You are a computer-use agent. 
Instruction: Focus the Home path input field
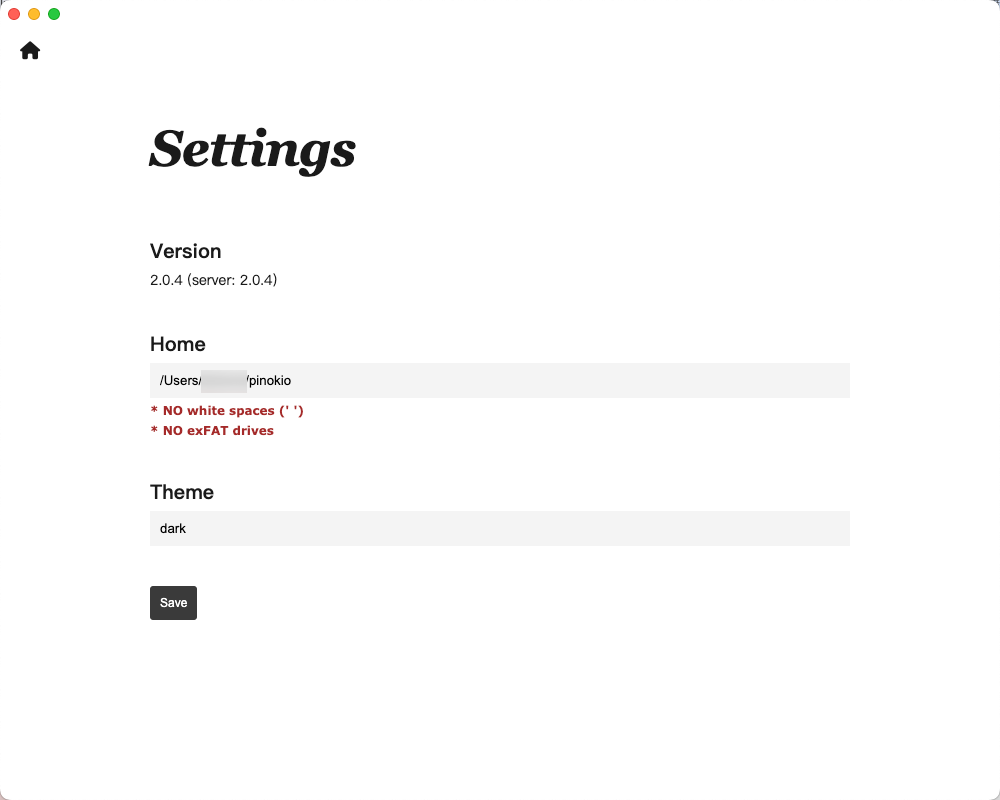(499, 380)
